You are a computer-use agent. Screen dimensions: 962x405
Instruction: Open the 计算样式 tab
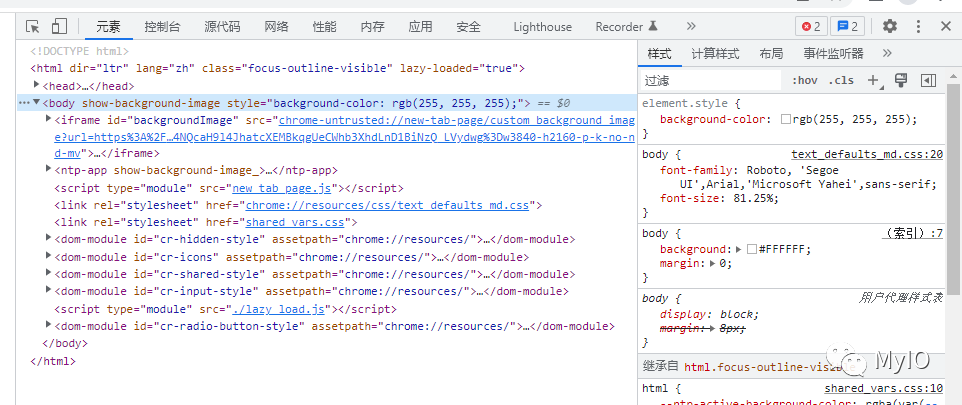click(x=715, y=53)
